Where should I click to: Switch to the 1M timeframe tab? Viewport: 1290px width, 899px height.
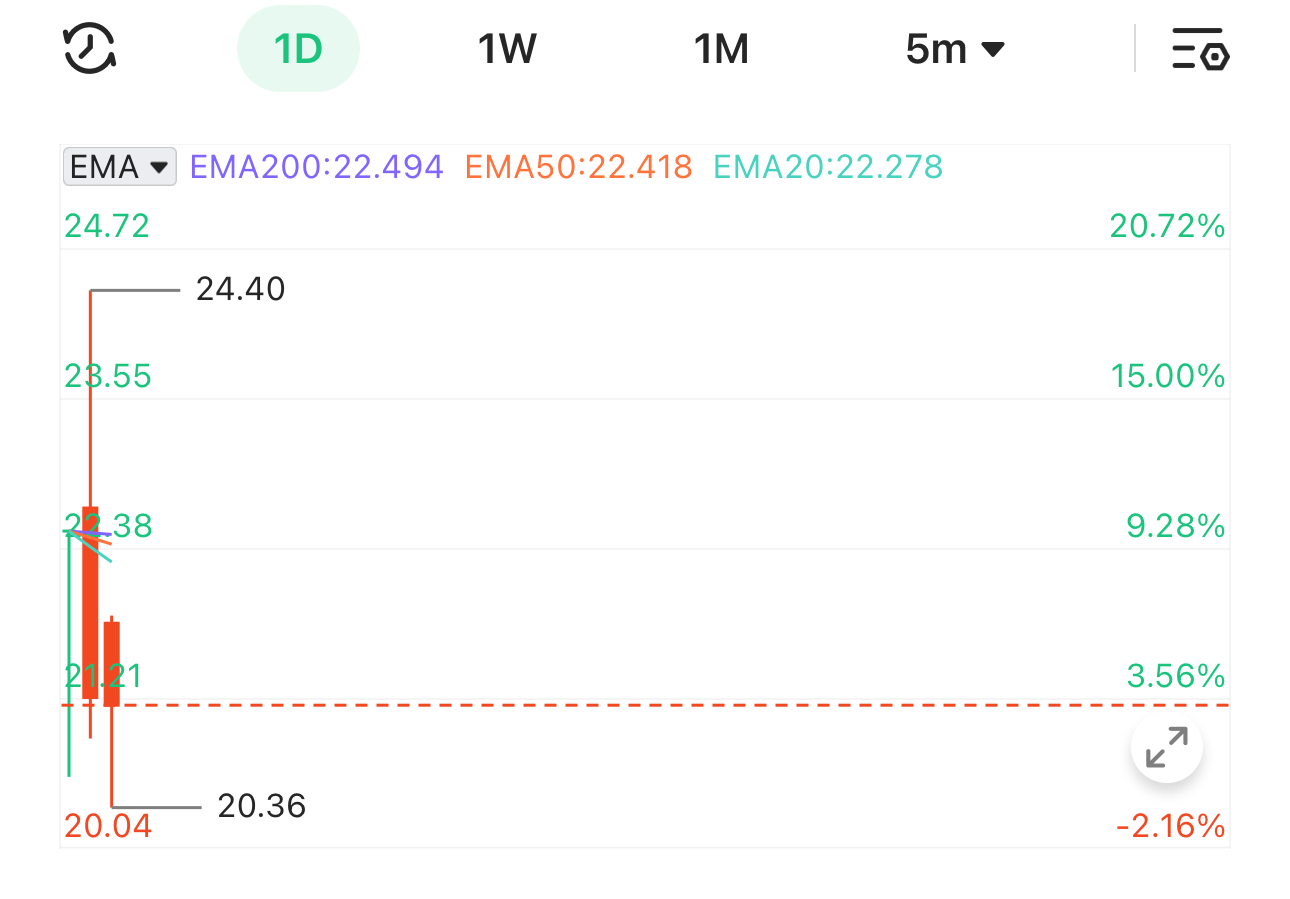coord(721,49)
